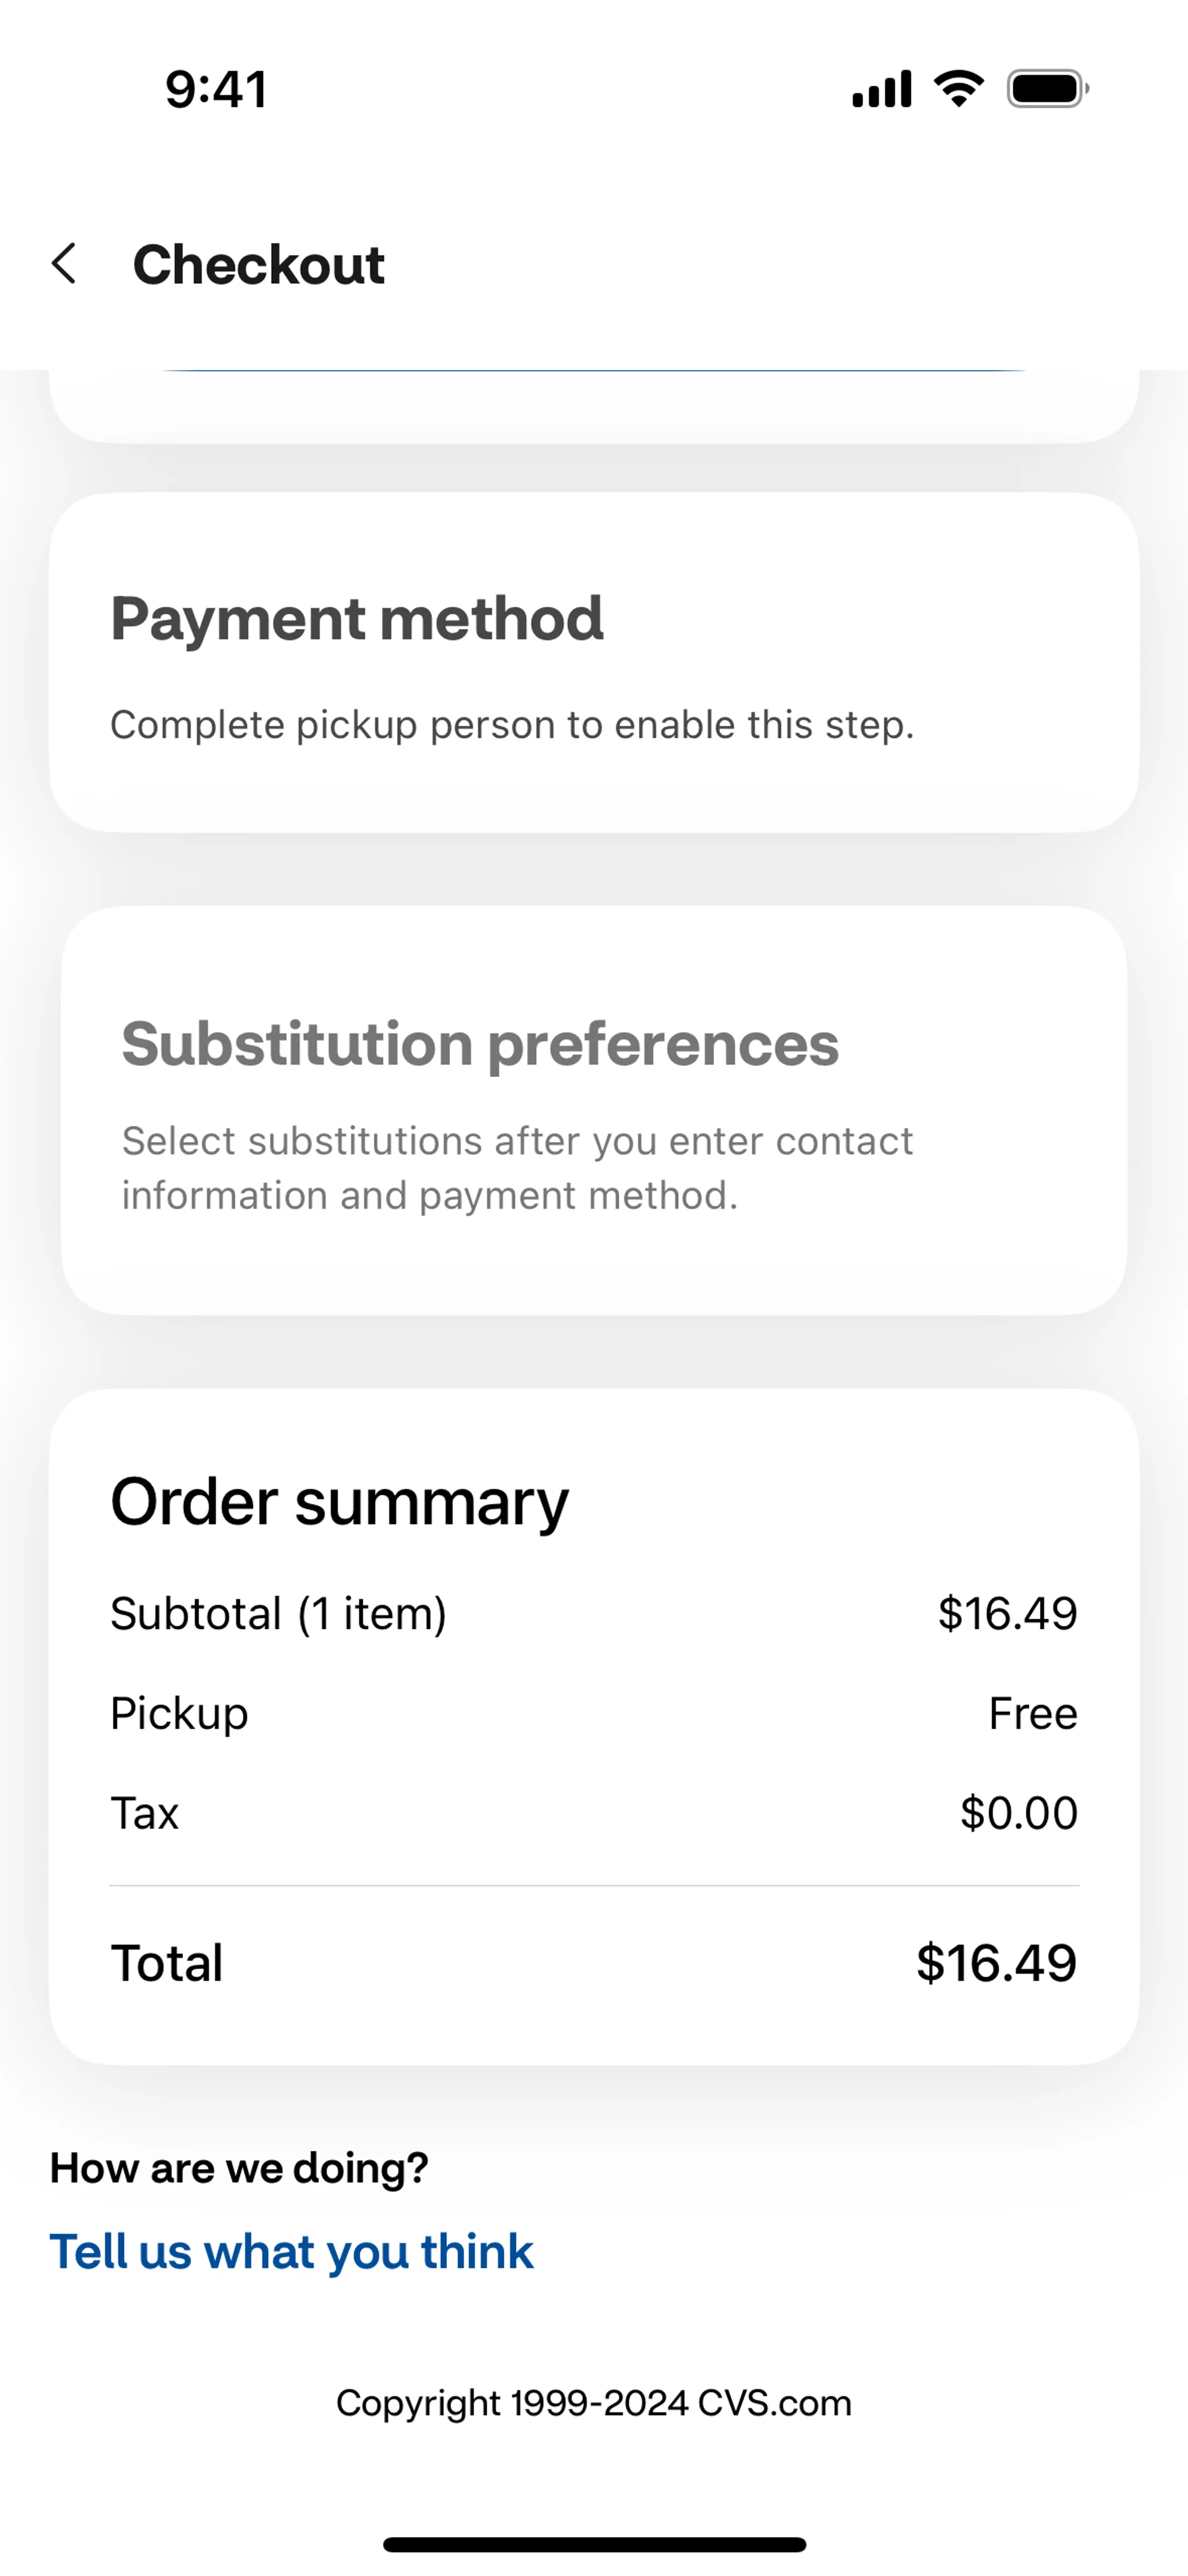Tap the substitution instructions text
The height and width of the screenshot is (2576, 1188).
[517, 1168]
